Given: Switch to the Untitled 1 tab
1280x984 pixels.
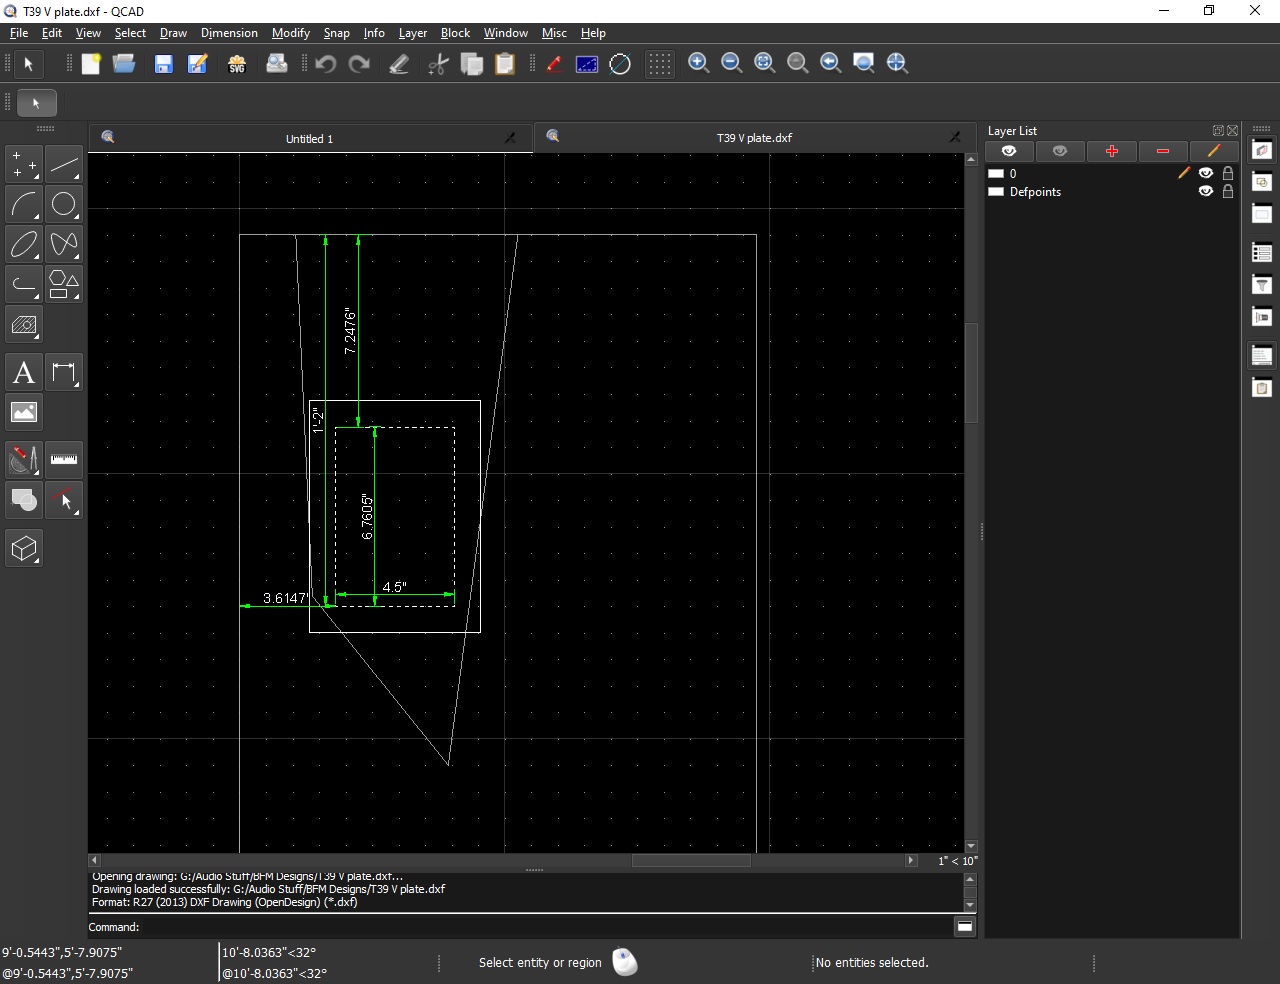Looking at the screenshot, I should [x=309, y=139].
